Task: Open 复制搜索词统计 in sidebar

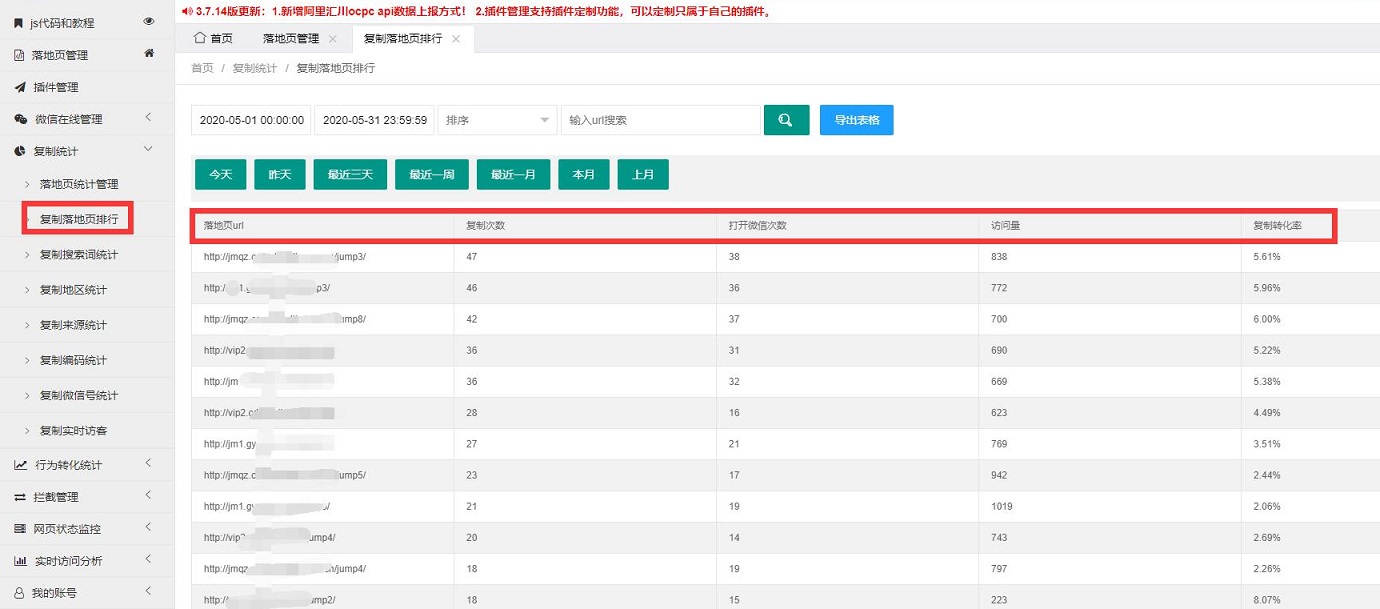Action: 79,255
